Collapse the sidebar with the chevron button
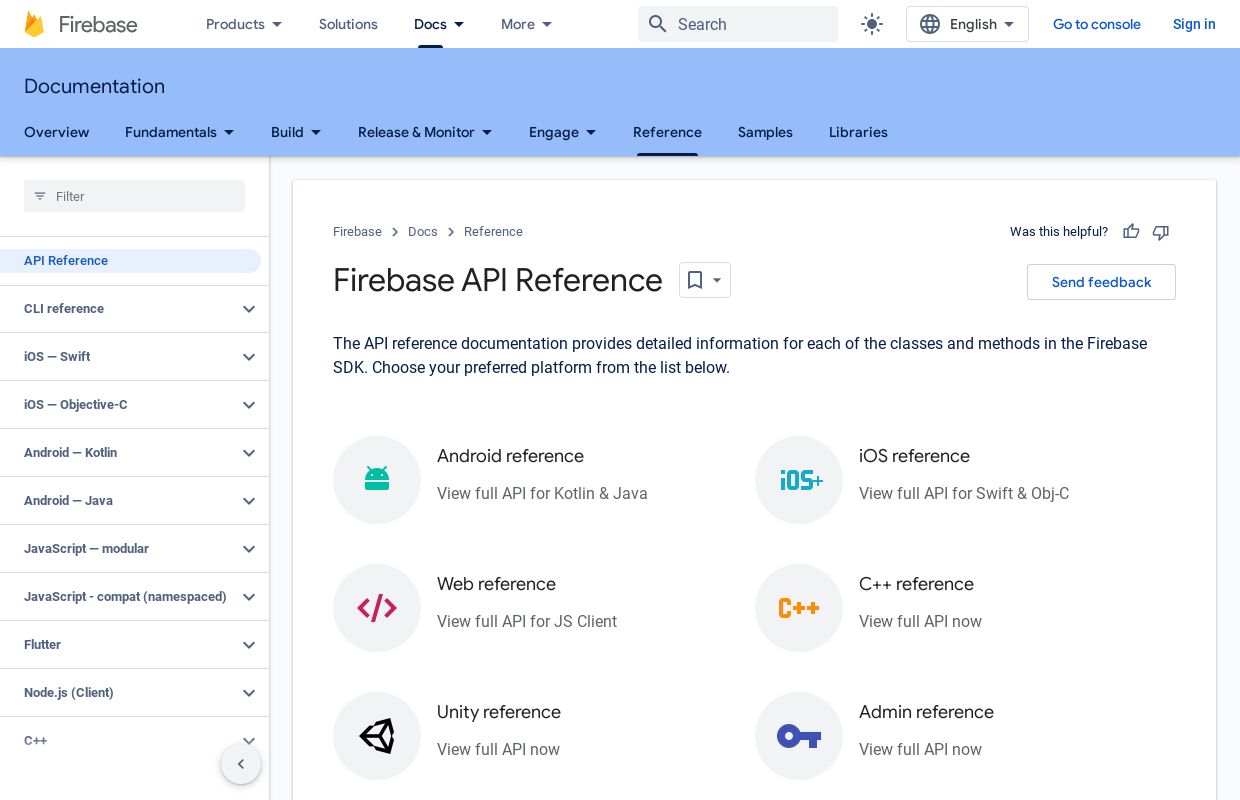The width and height of the screenshot is (1240, 800). pos(241,764)
